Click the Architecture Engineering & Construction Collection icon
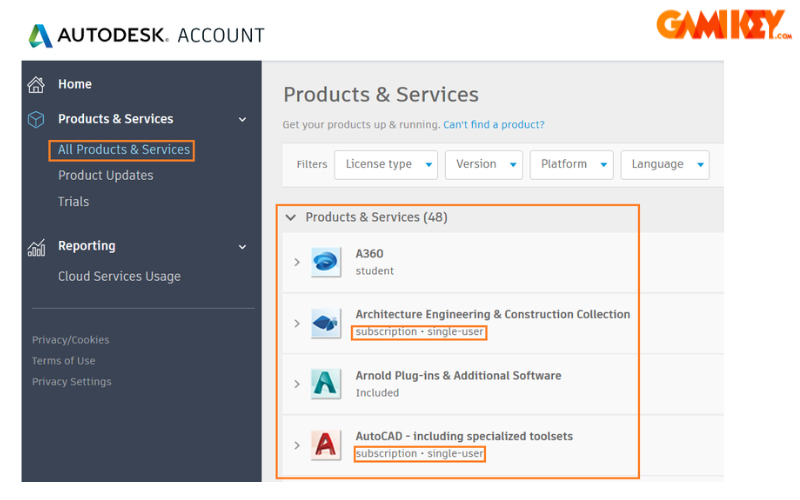 tap(326, 323)
